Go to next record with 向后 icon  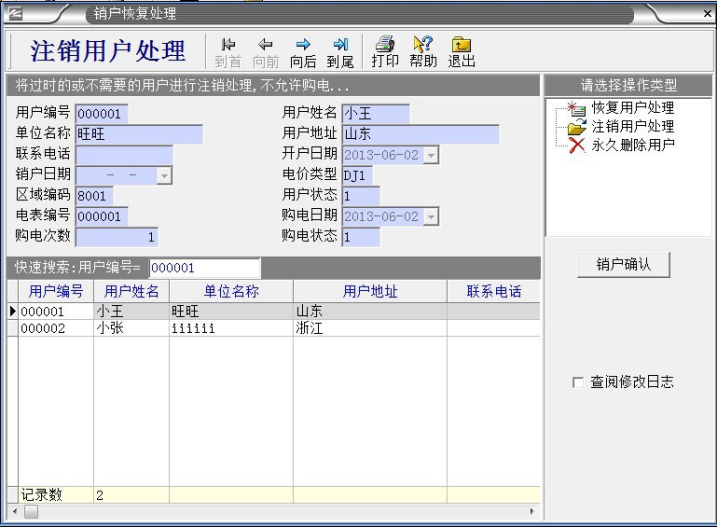coord(303,45)
